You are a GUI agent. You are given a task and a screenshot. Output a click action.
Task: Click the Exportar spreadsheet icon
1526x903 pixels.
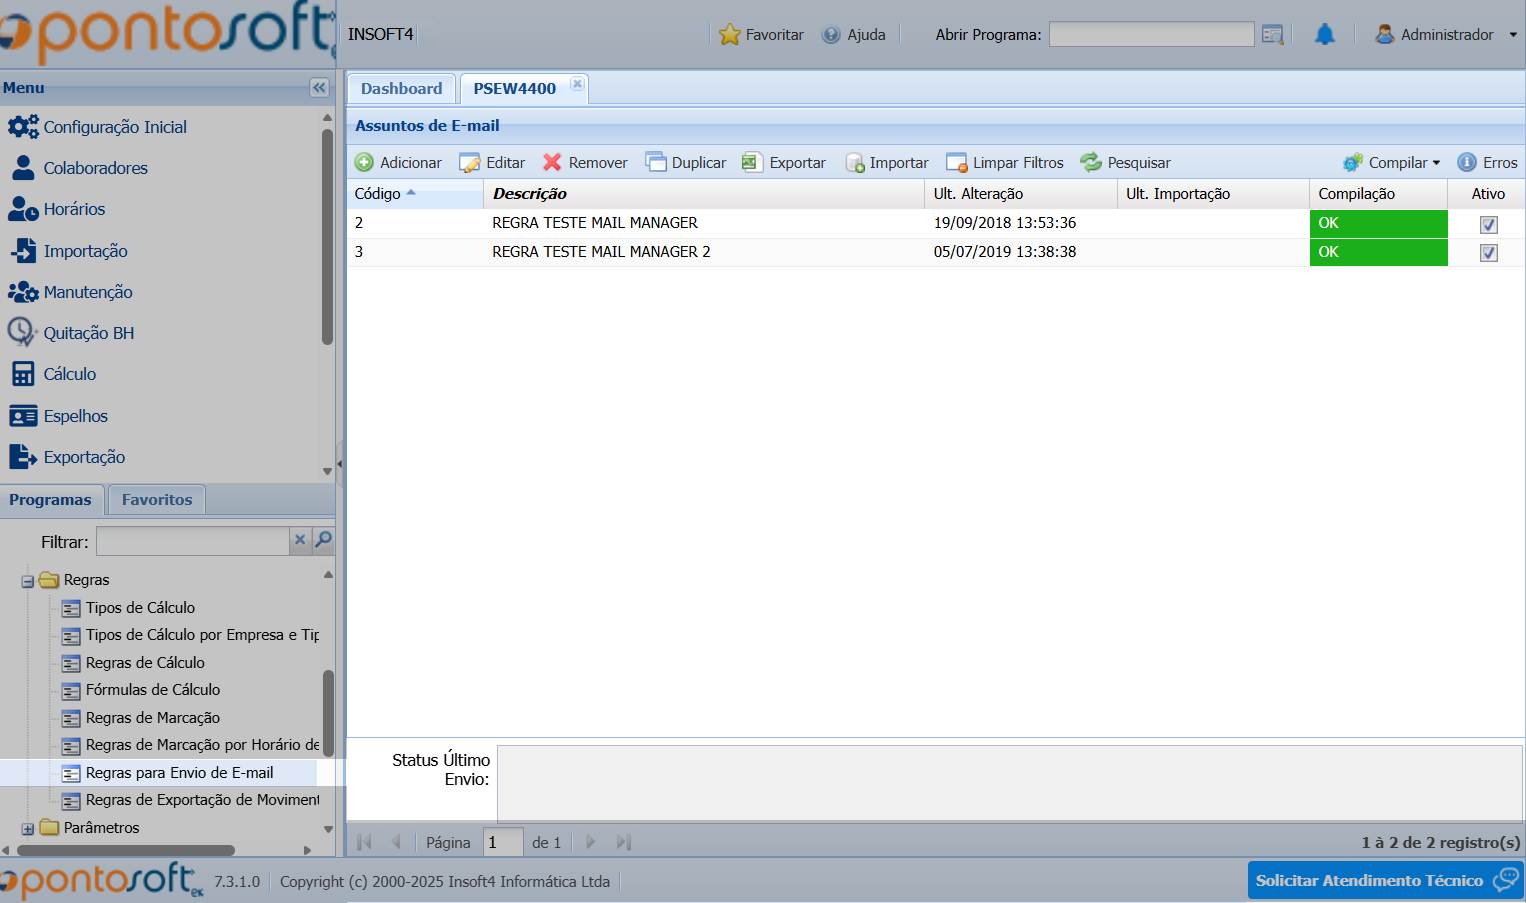click(x=752, y=163)
